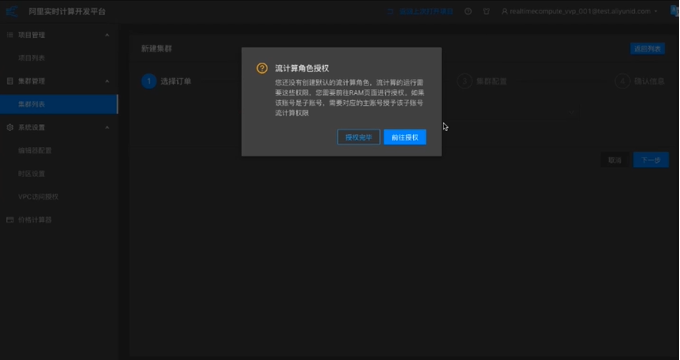
Task: Open 时区设置 in the sidebar
Action: coord(32,173)
